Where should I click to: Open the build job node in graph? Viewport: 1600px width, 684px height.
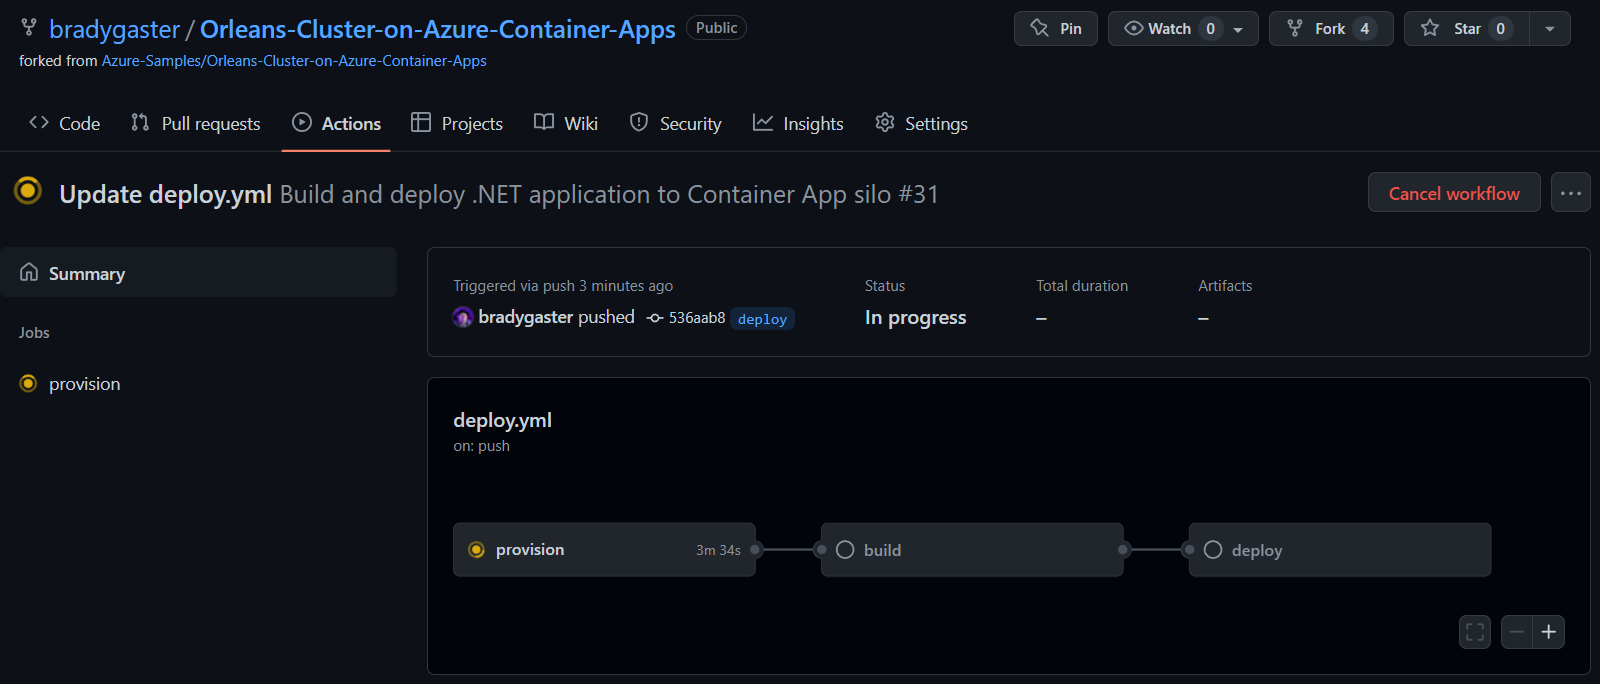(x=972, y=550)
